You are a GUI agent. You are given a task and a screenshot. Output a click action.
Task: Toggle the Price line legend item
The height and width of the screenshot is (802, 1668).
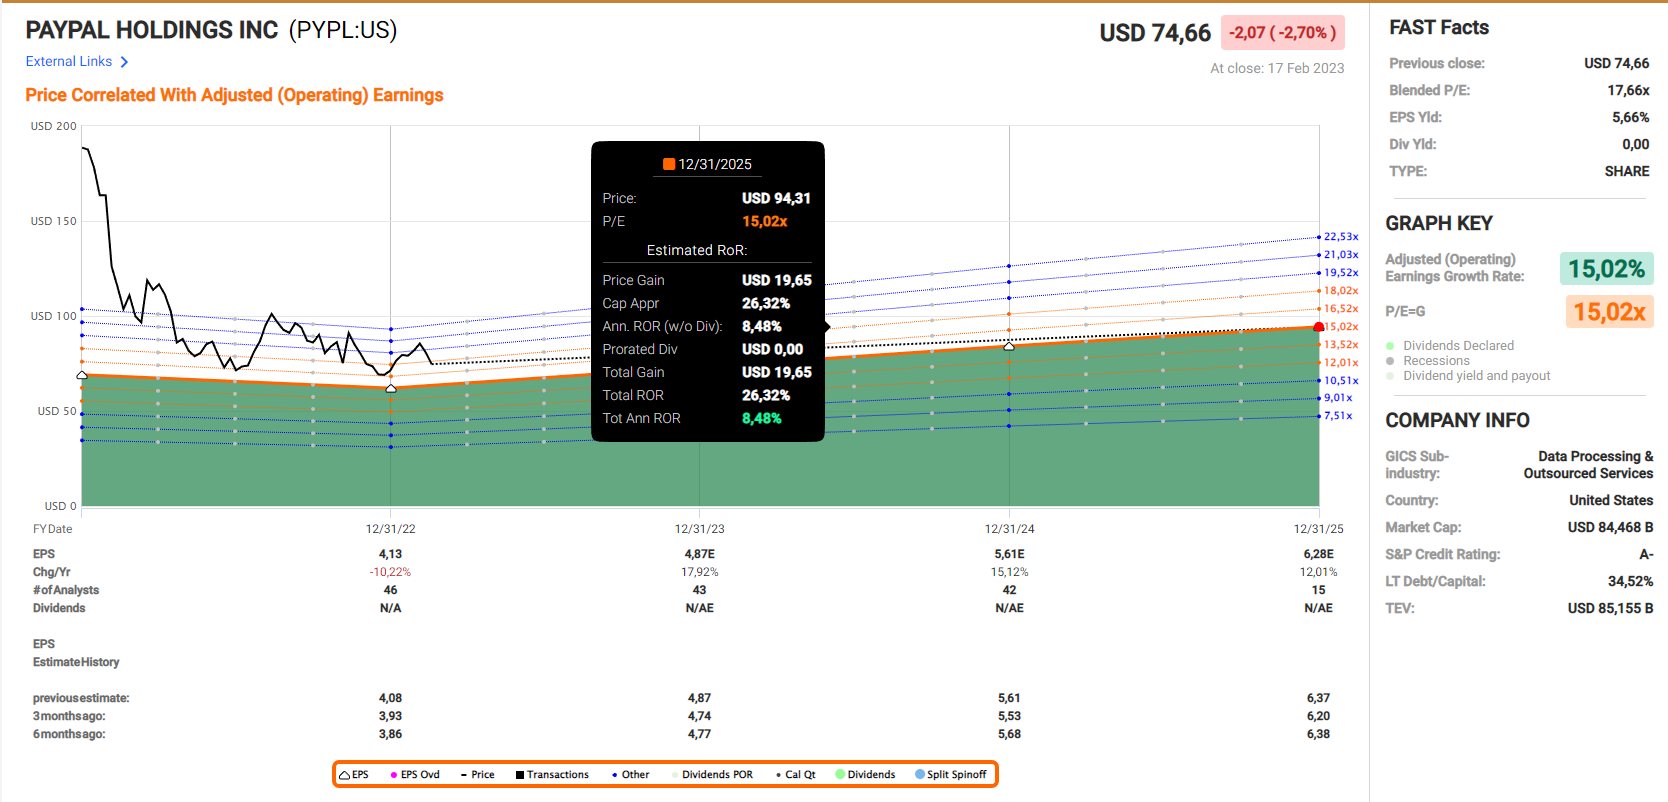pos(477,775)
